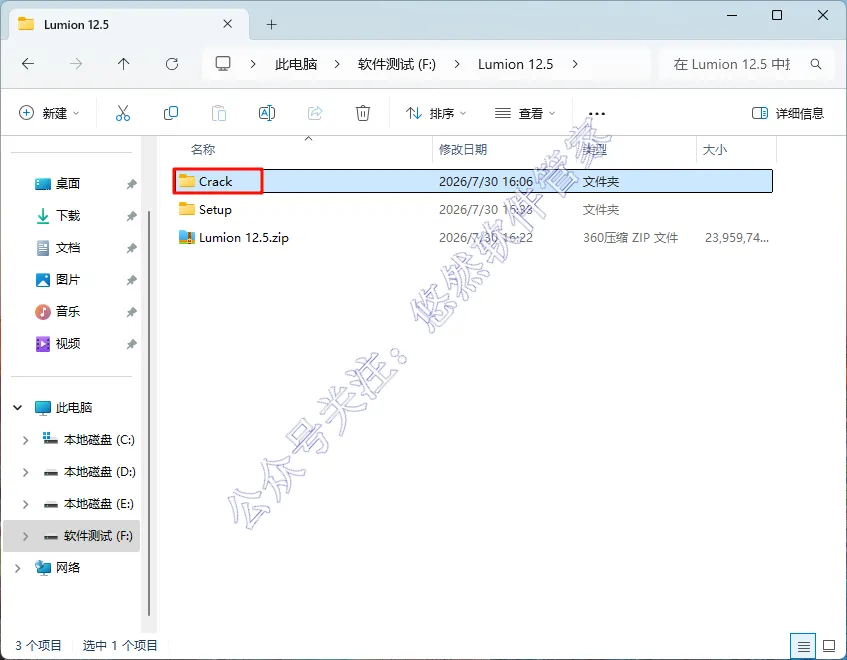Select Lumion 12.5.zip file name
847x660 pixels.
tap(244, 238)
